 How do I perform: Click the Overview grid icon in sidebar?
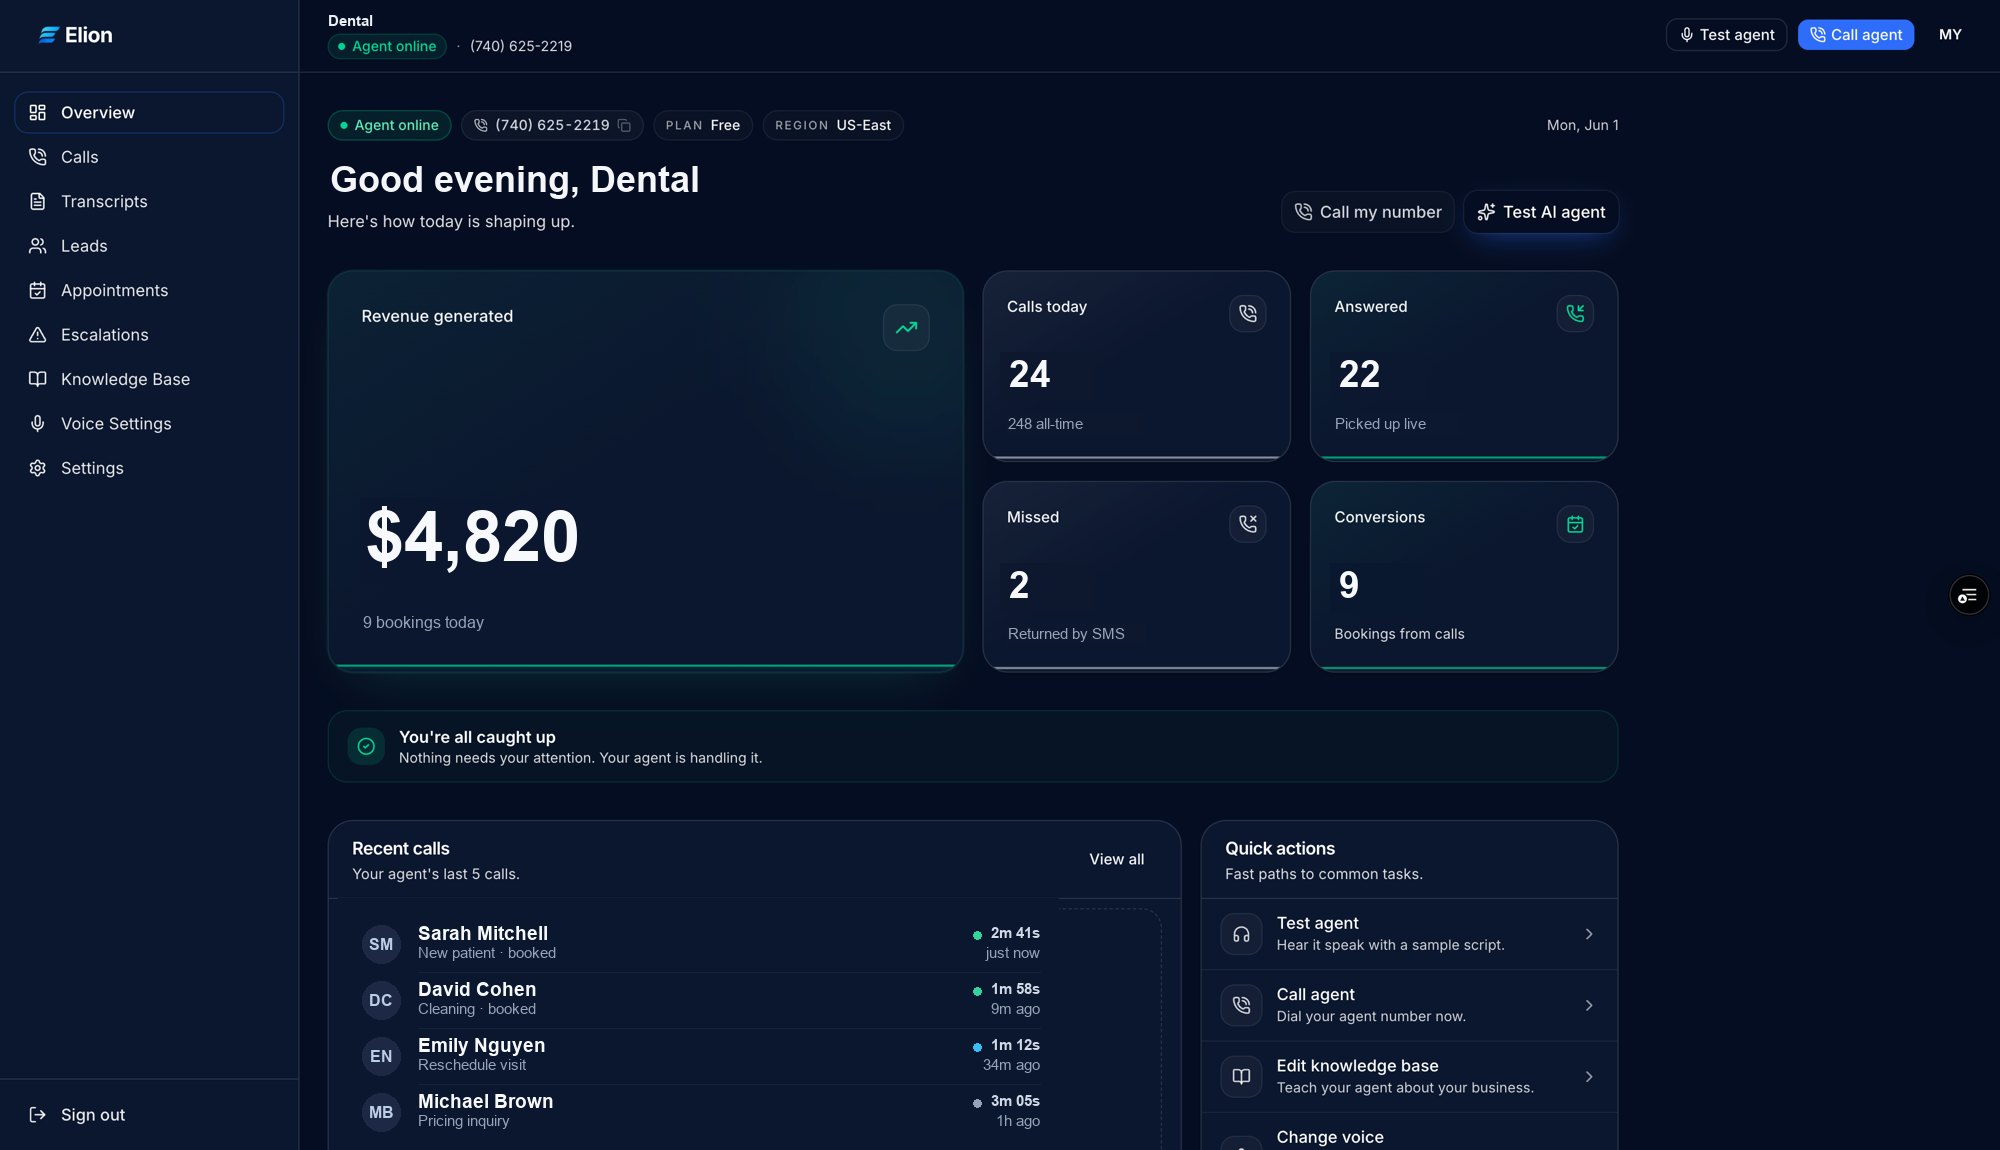[38, 113]
